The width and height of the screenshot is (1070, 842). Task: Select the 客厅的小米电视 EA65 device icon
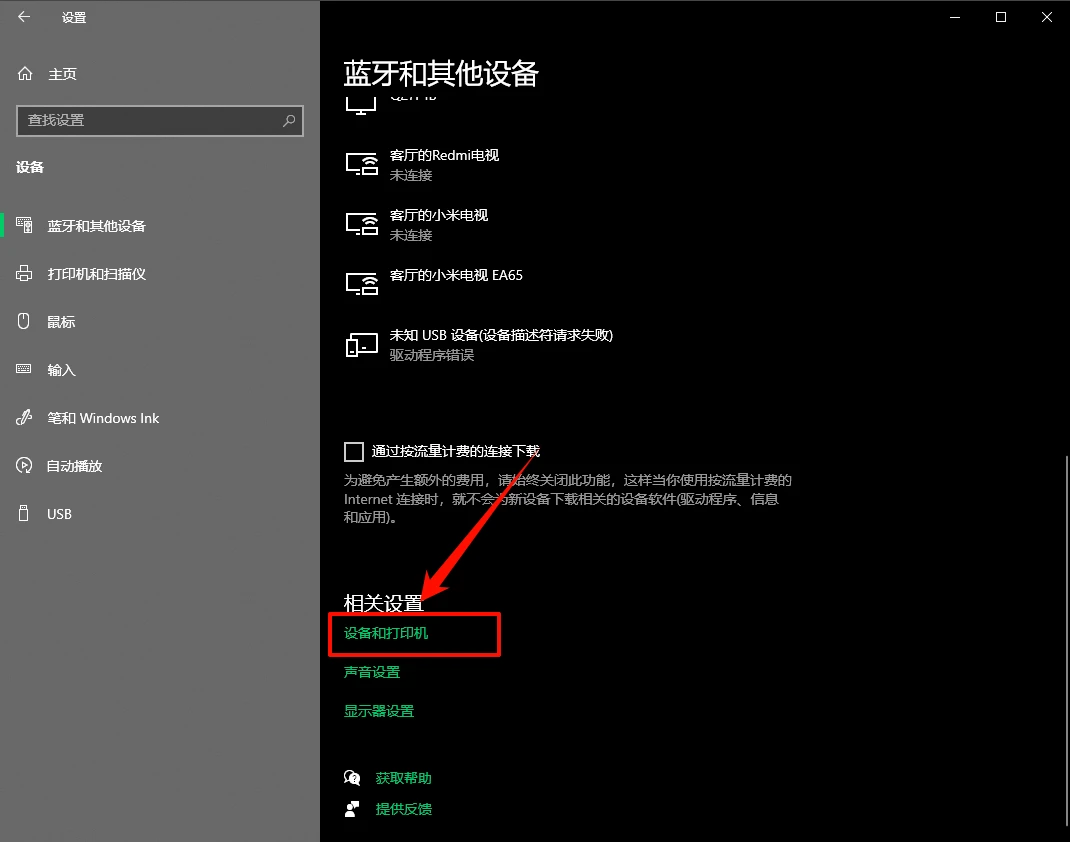362,284
